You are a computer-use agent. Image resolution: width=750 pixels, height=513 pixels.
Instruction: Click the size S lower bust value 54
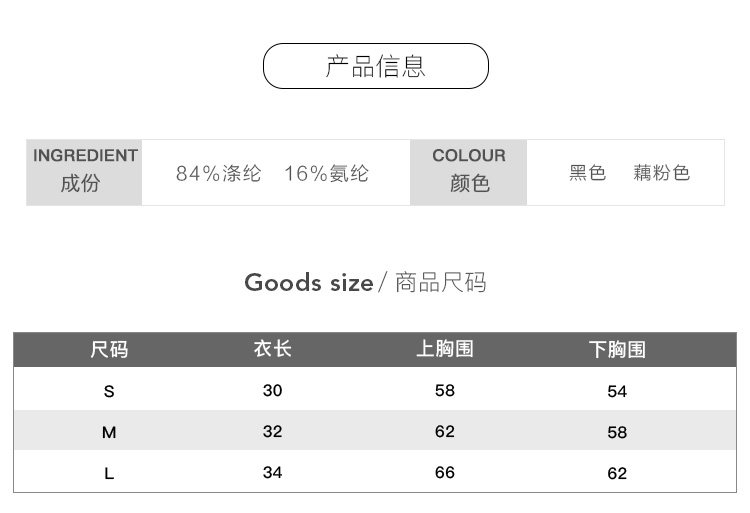617,392
